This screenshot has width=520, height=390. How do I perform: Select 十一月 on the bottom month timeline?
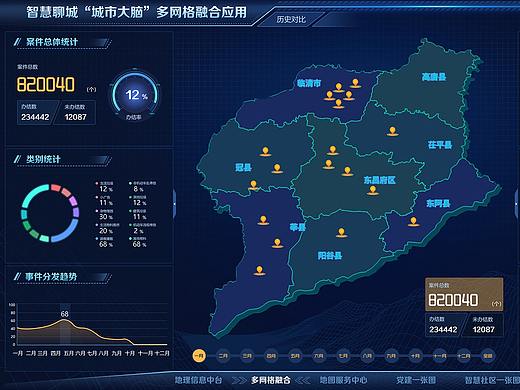pos(440,356)
